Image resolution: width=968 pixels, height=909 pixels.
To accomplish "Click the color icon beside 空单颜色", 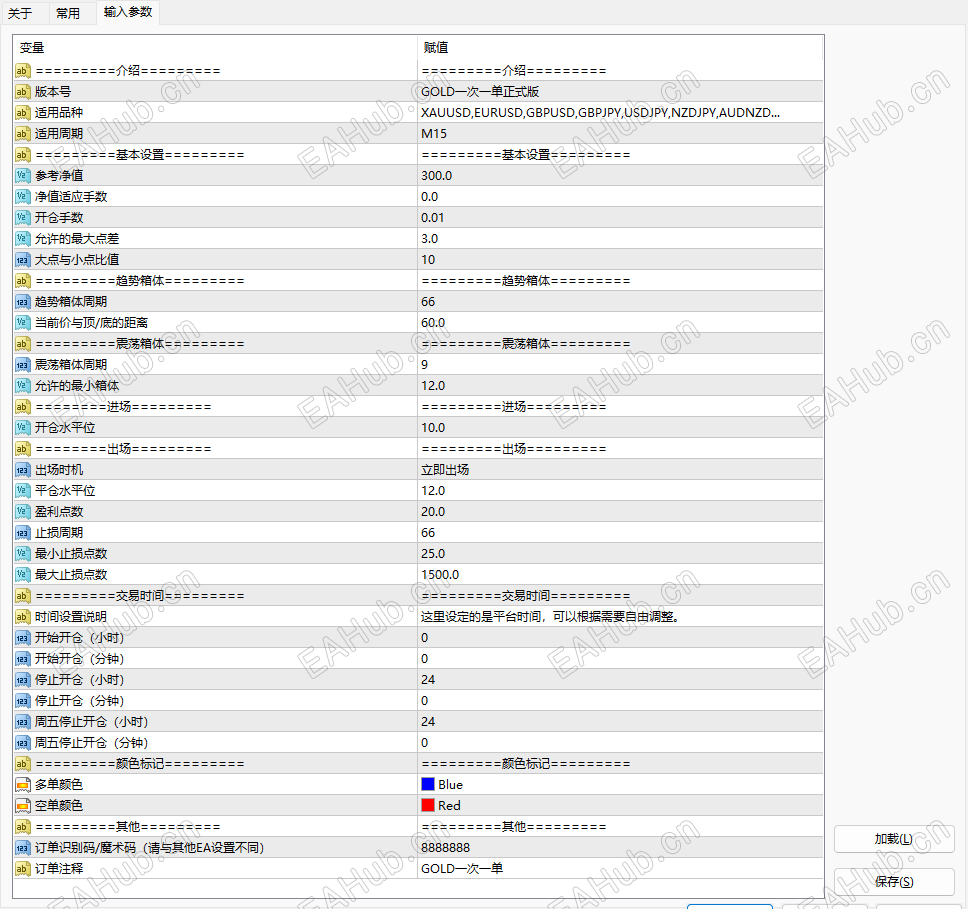I will (x=22, y=806).
